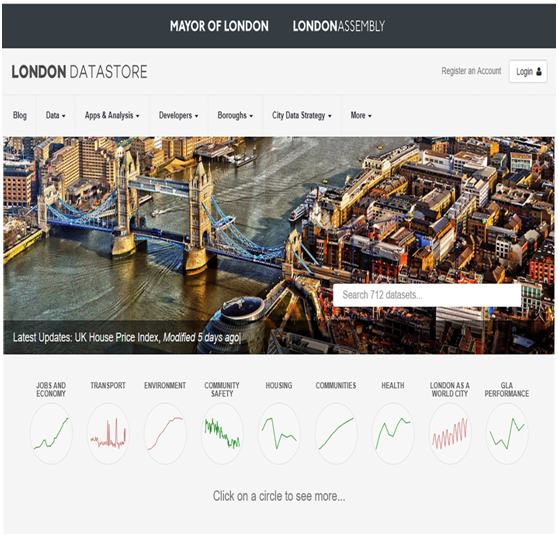Viewport: 558px width, 536px height.
Task: Click the Community Safety chart circle
Action: (222, 433)
